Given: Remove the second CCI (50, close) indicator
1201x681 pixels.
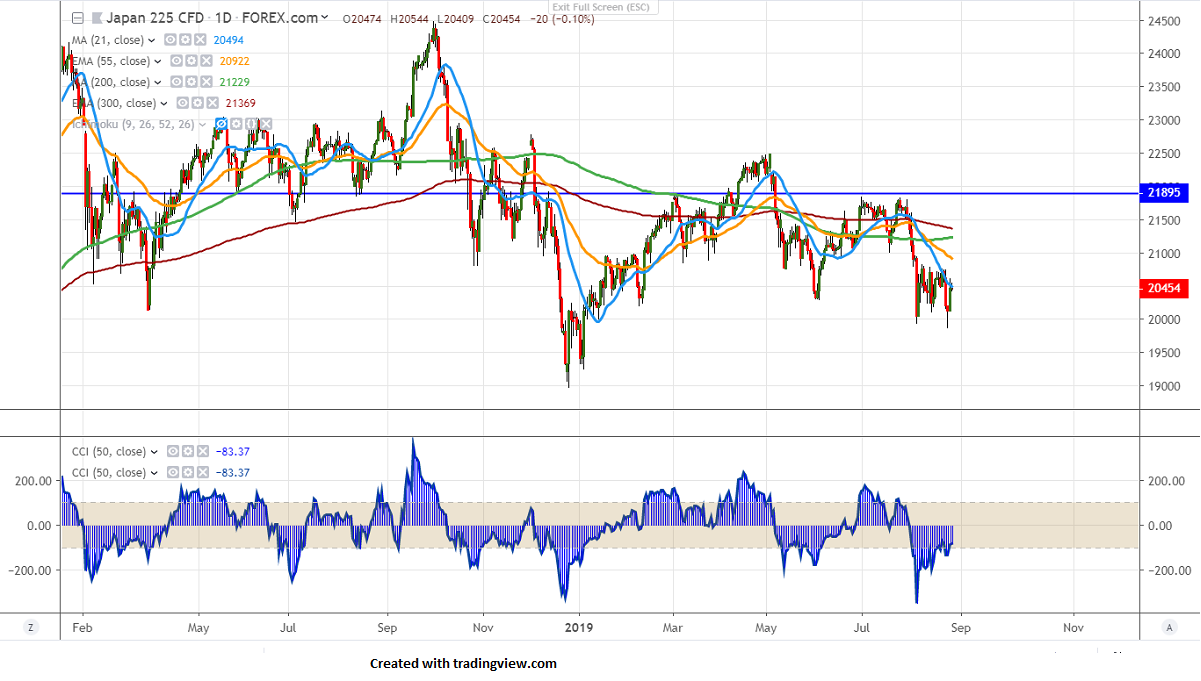Looking at the screenshot, I should (x=201, y=472).
